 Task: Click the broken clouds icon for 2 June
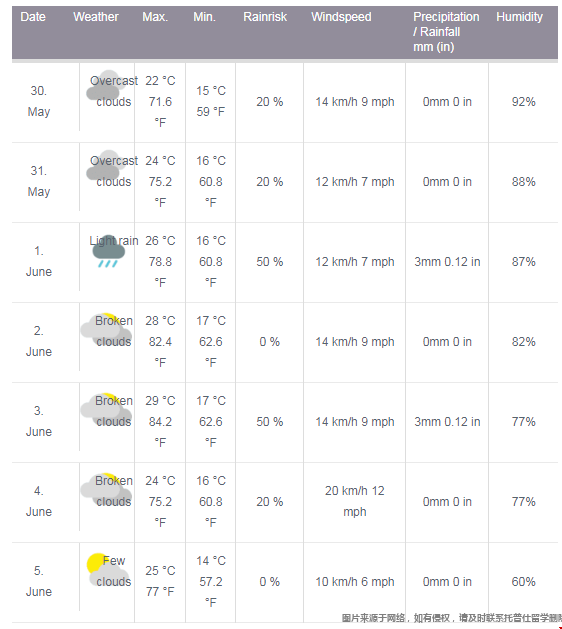[106, 327]
